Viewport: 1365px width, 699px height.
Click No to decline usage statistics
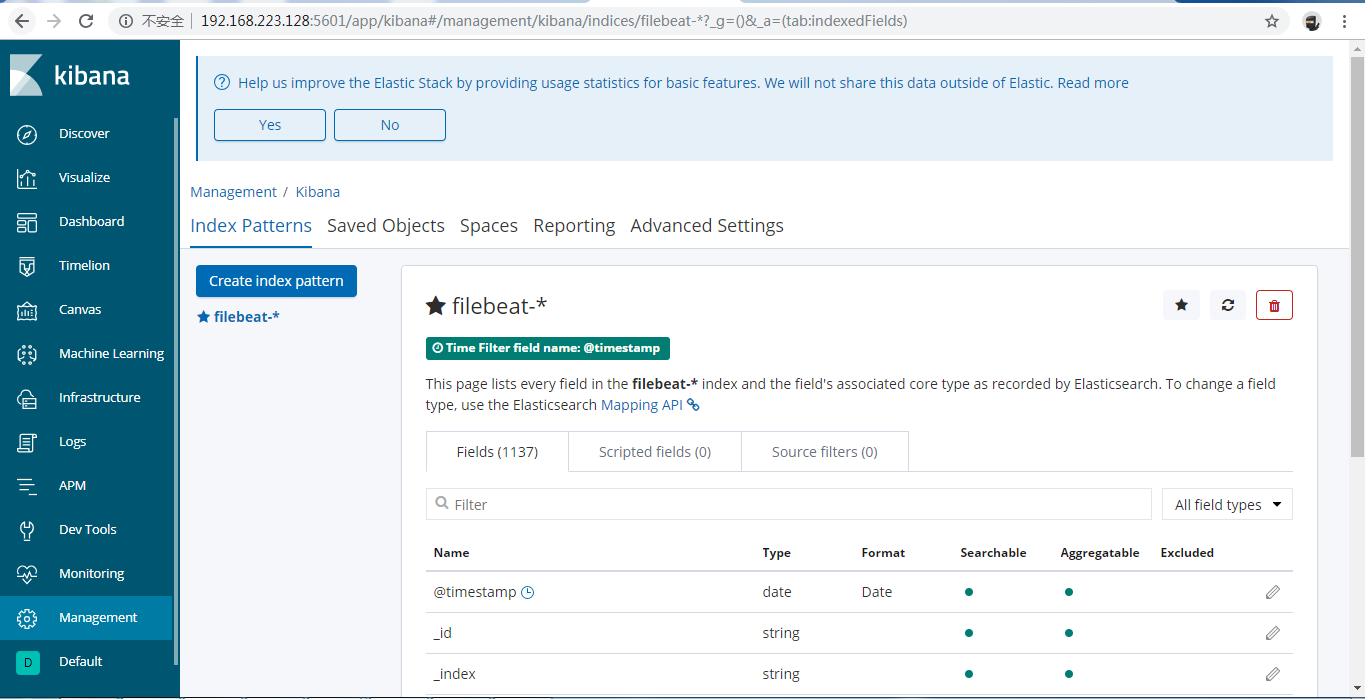[x=390, y=125]
